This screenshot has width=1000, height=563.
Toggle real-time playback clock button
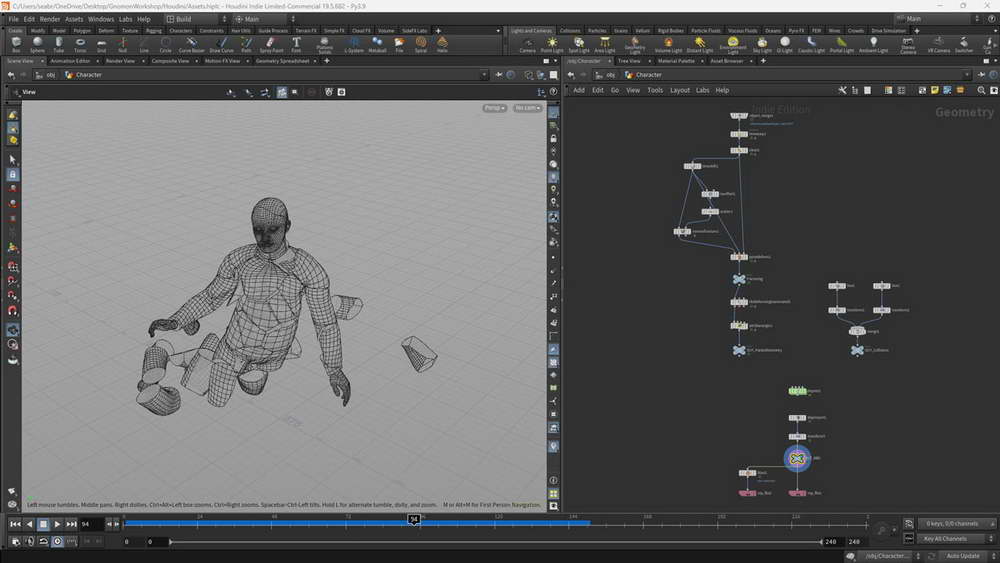coord(57,541)
